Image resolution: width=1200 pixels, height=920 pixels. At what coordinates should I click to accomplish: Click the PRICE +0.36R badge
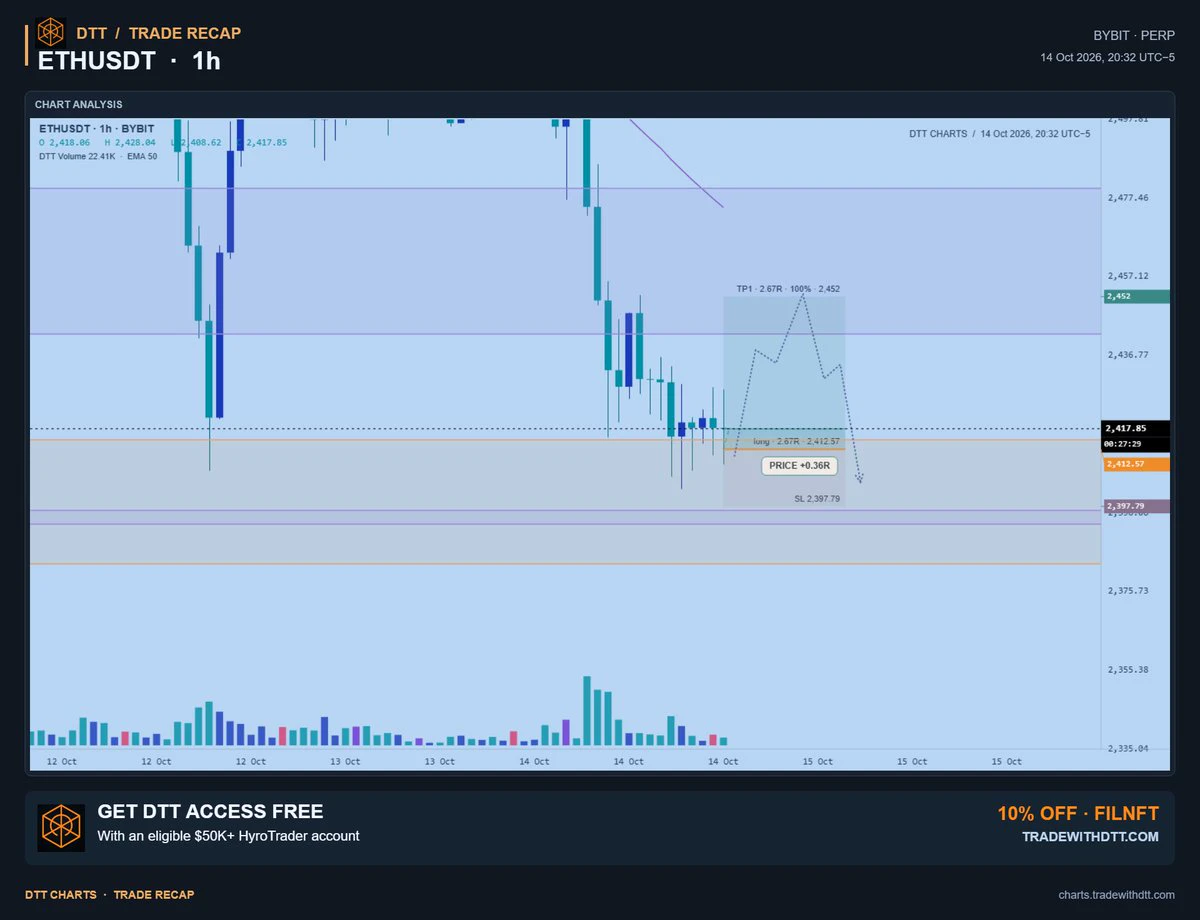[799, 466]
